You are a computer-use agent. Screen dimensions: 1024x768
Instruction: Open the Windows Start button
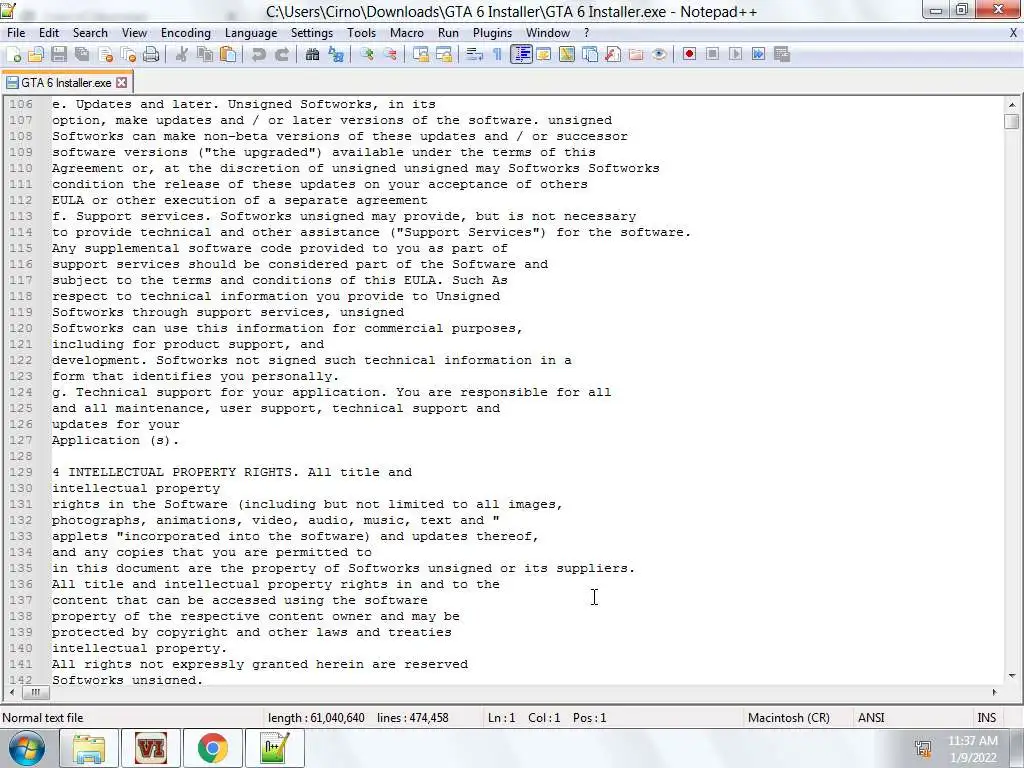click(27, 748)
